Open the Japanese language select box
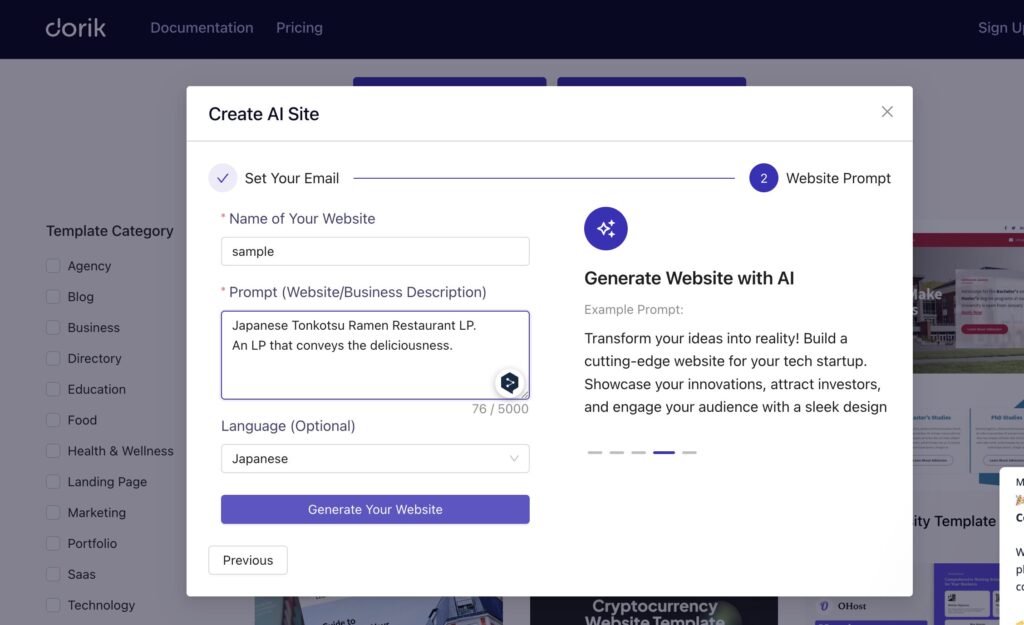Screen dimensions: 1024x625 click(x=374, y=459)
